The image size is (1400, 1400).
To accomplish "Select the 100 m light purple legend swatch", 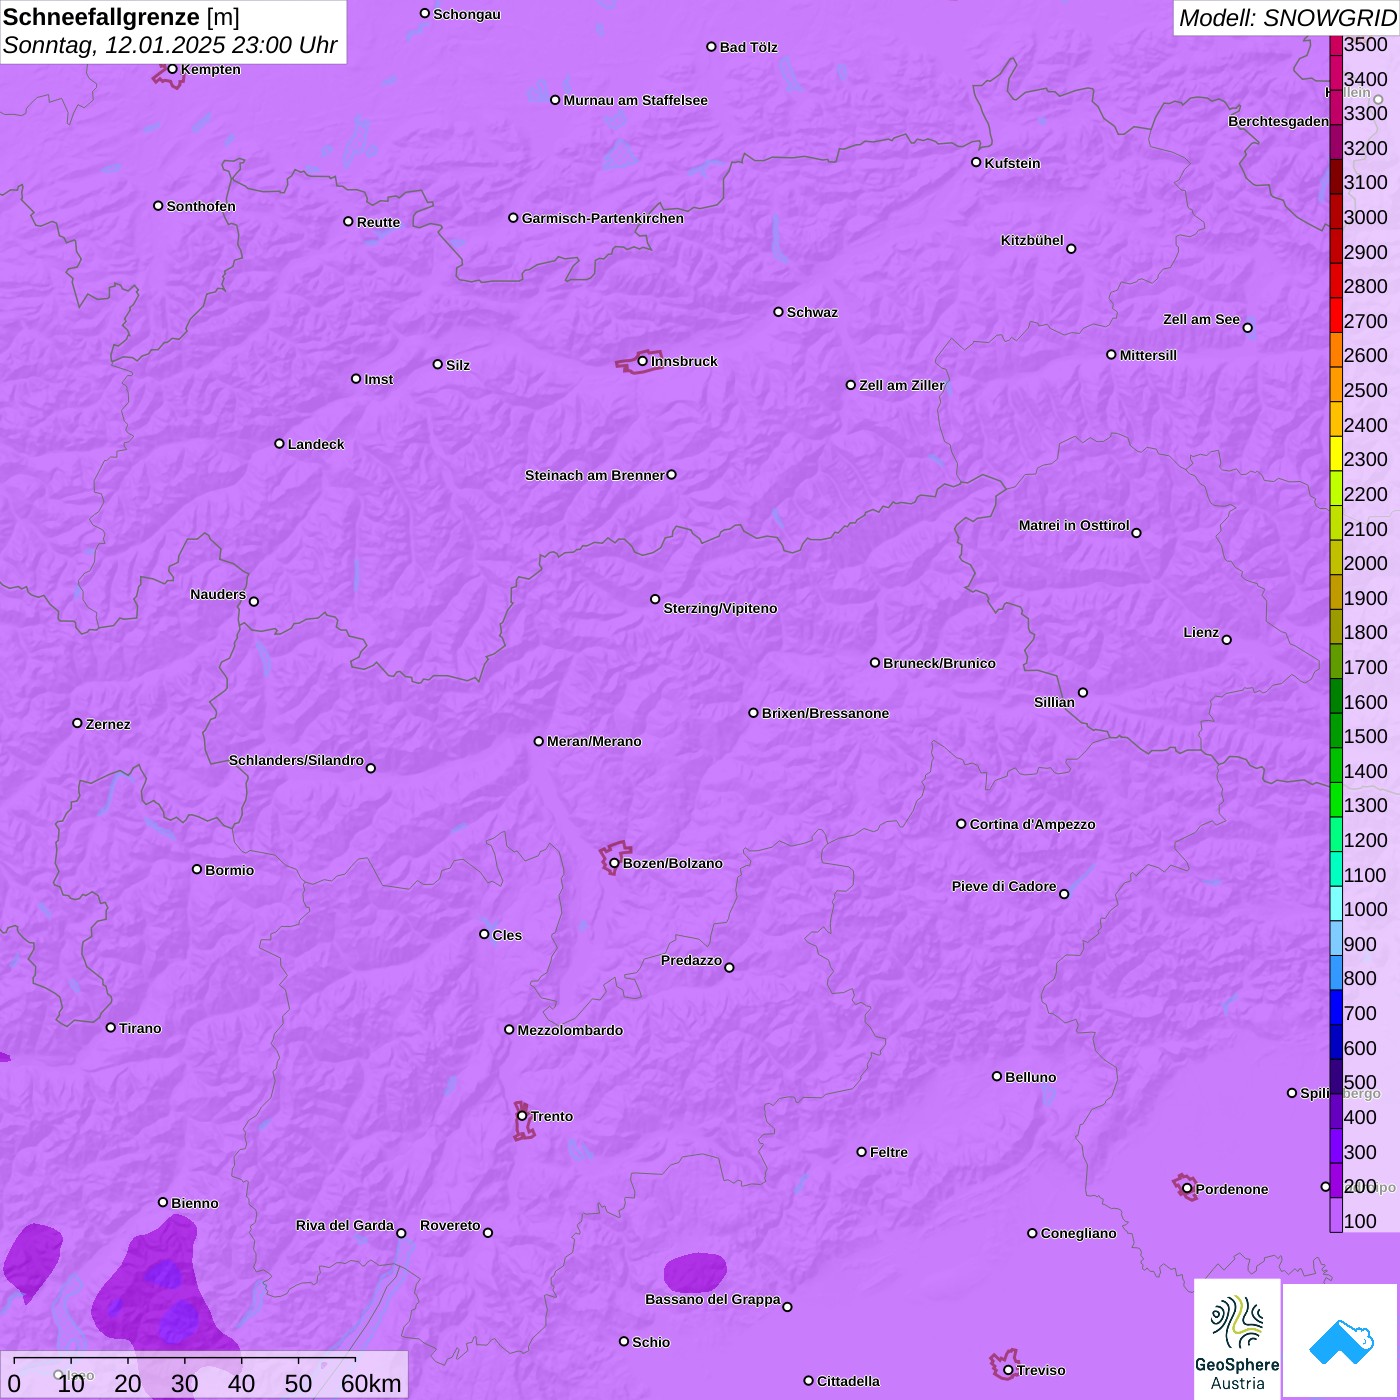I will click(1336, 1215).
